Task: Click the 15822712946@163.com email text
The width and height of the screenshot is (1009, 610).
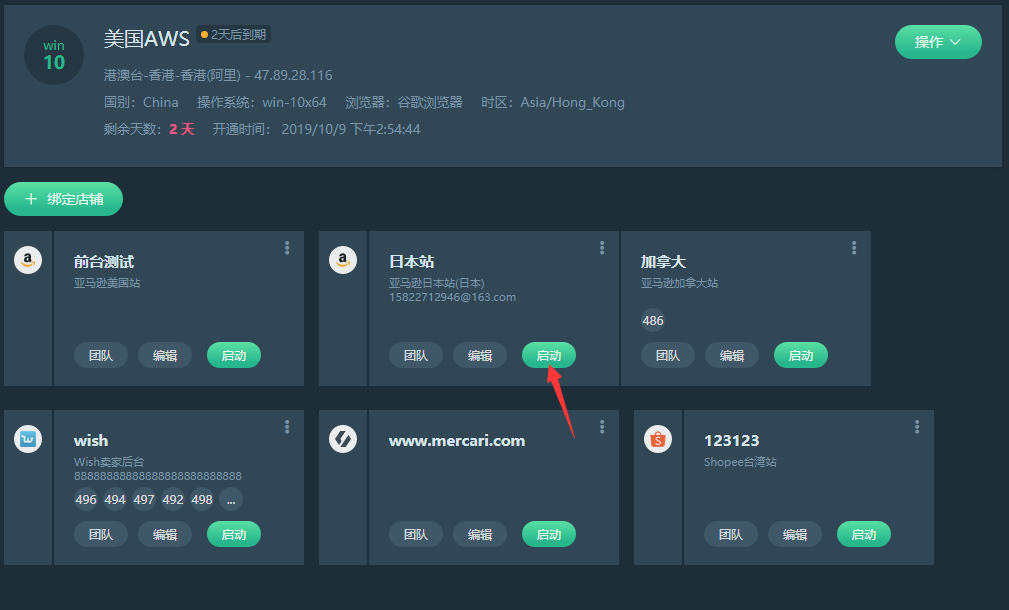Action: 452,297
